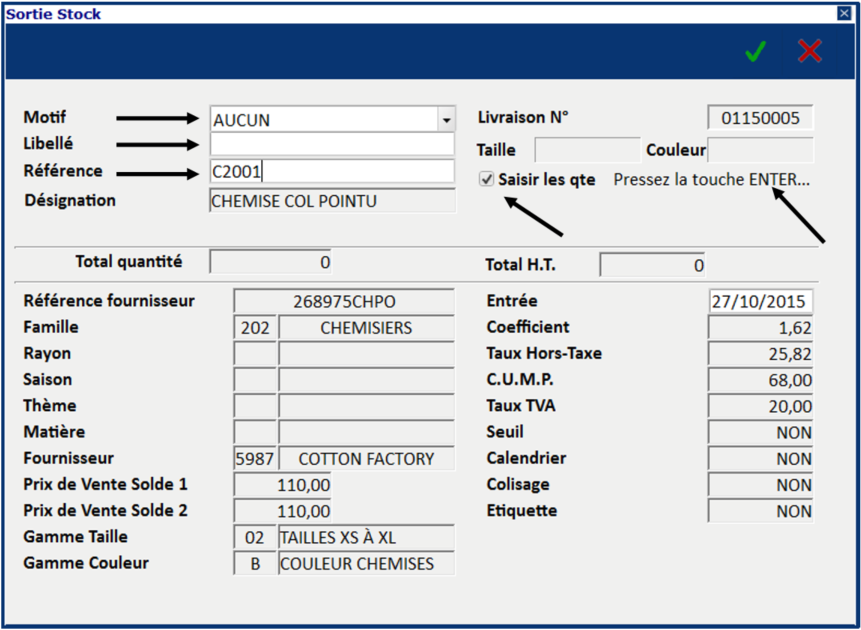This screenshot has width=861, height=630.
Task: Click the Prix de Vente Solde 1 field
Action: tap(282, 485)
